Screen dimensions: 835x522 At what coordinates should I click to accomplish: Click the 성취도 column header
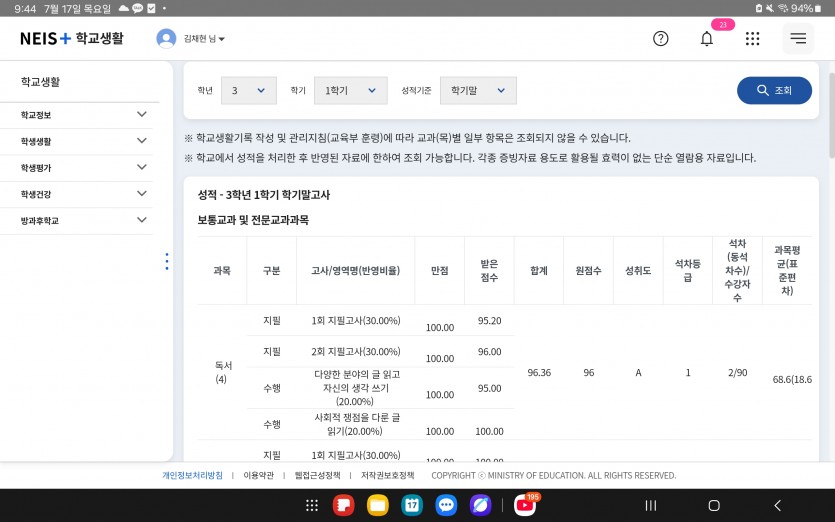click(637, 271)
